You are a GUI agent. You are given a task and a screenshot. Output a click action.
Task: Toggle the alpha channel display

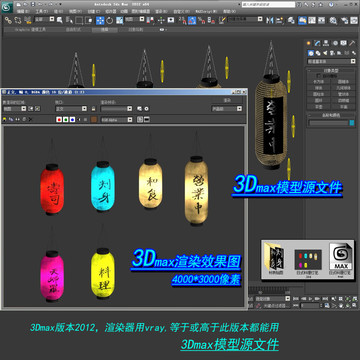(79, 119)
